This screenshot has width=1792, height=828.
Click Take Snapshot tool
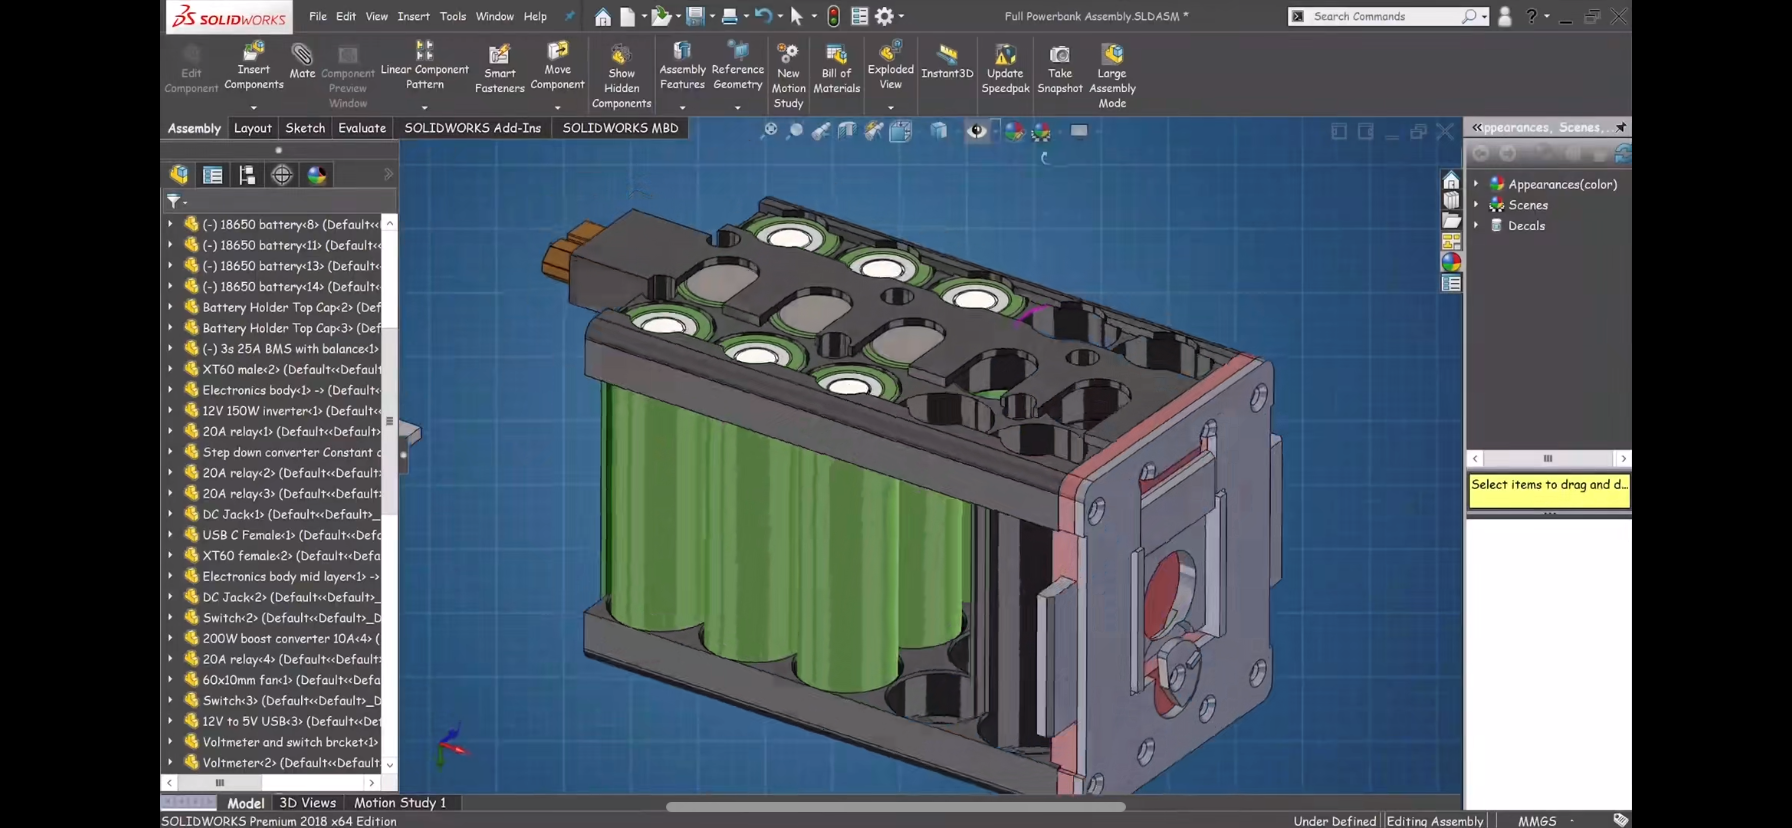pos(1059,68)
